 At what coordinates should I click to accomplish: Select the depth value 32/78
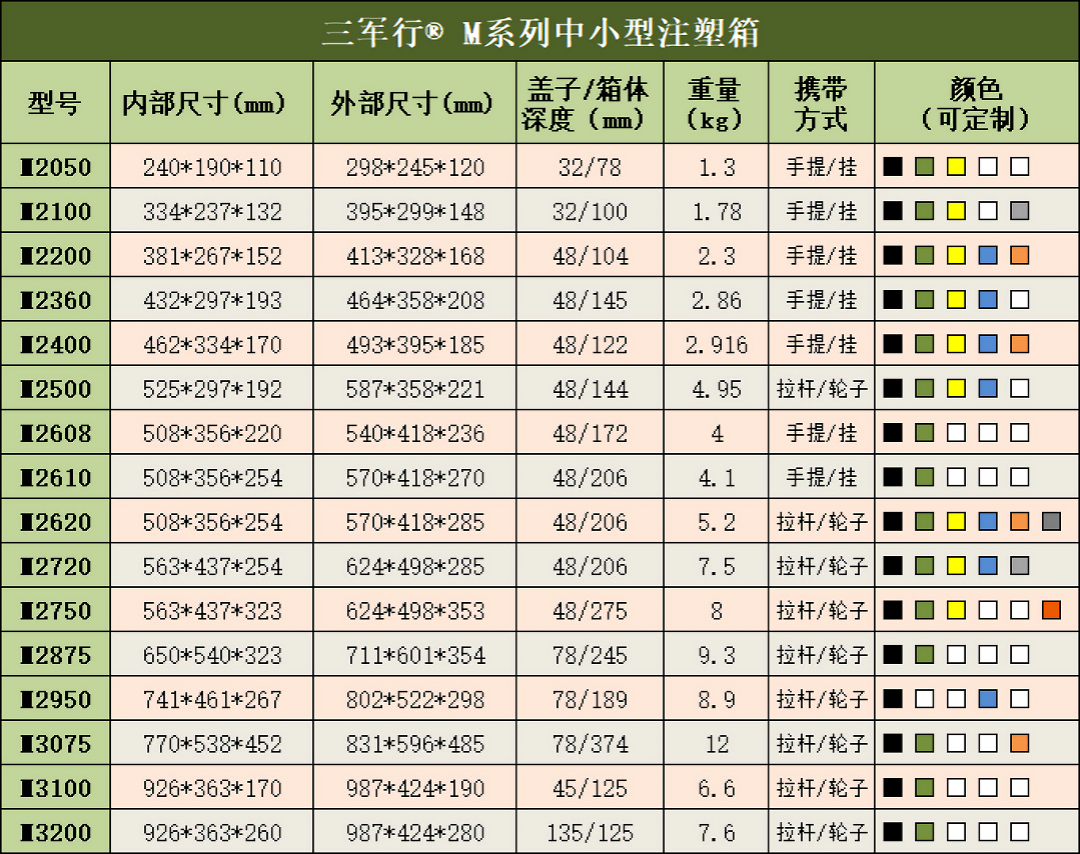tap(590, 167)
